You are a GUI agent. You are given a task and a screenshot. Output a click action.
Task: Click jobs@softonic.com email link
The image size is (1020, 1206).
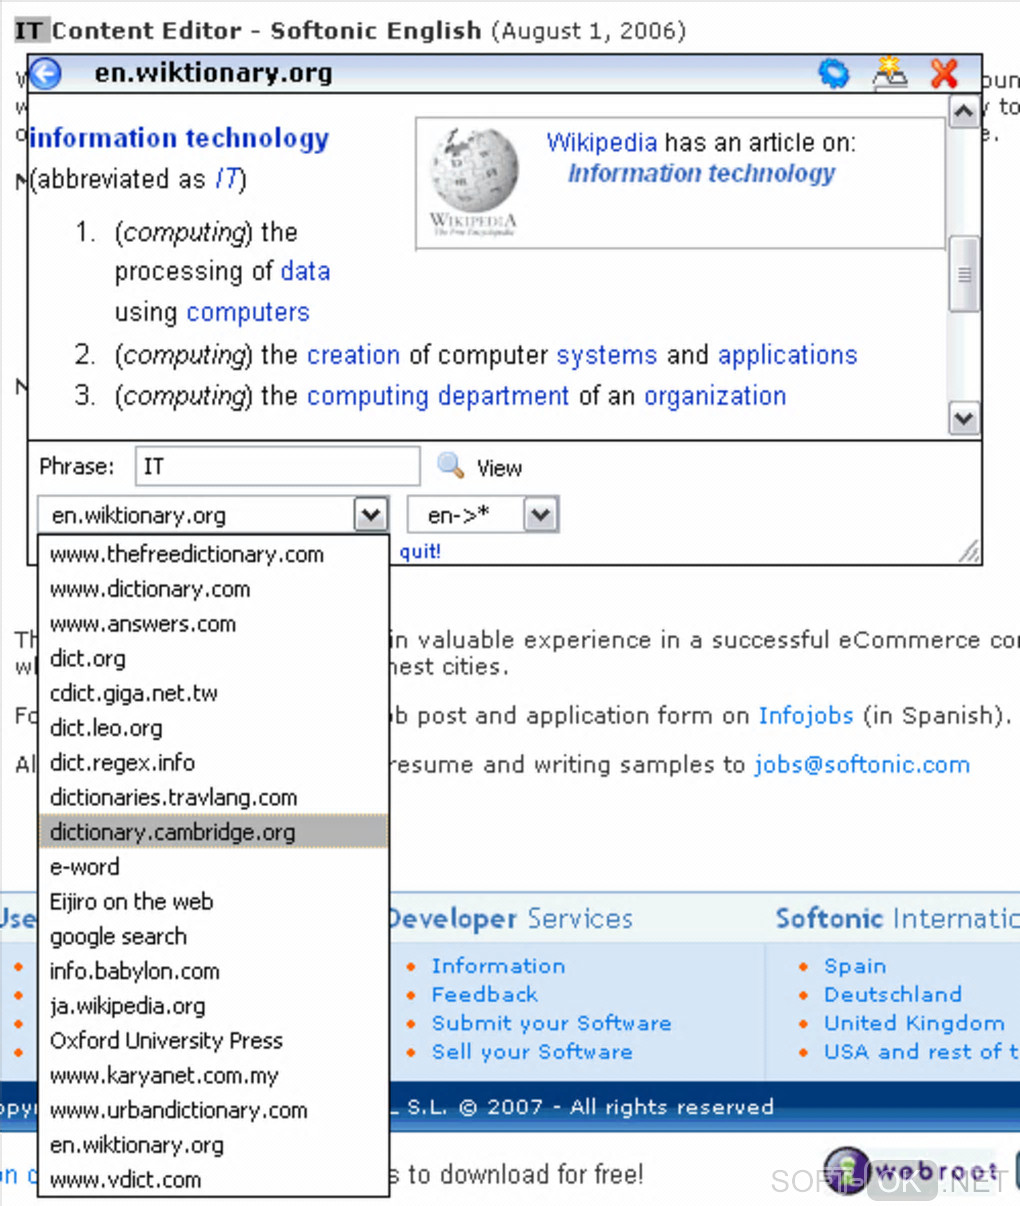point(862,765)
